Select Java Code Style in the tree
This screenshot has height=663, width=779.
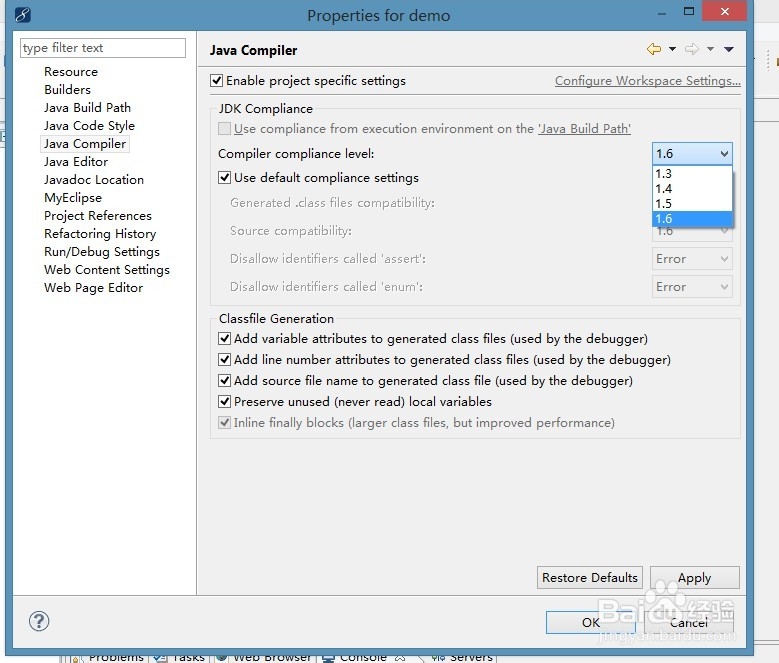tap(89, 126)
